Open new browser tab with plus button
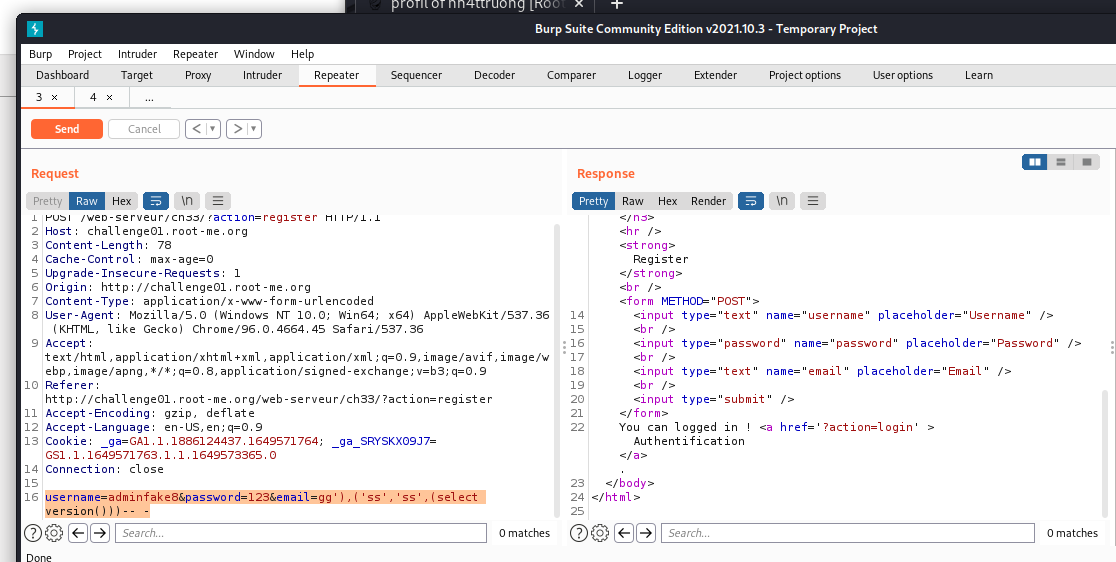 tap(617, 5)
